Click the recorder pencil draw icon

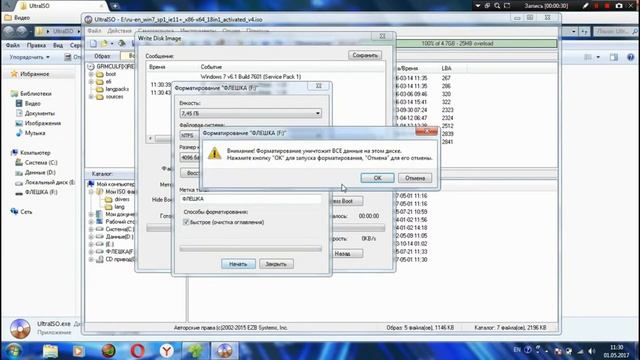pyautogui.click(x=585, y=6)
